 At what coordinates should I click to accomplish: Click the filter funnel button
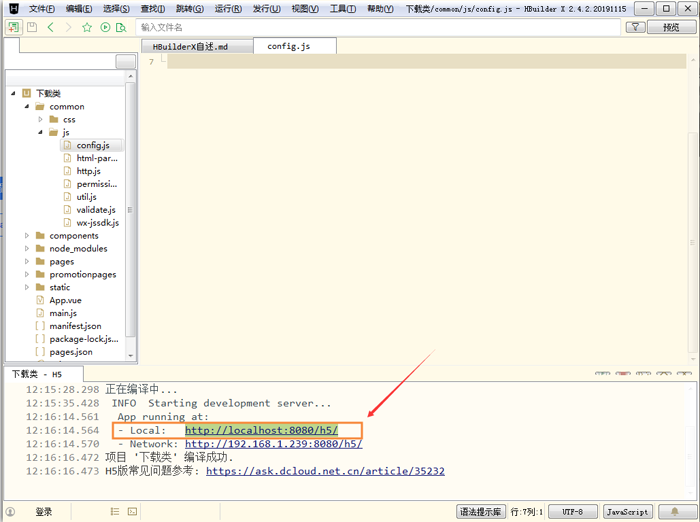(x=635, y=27)
